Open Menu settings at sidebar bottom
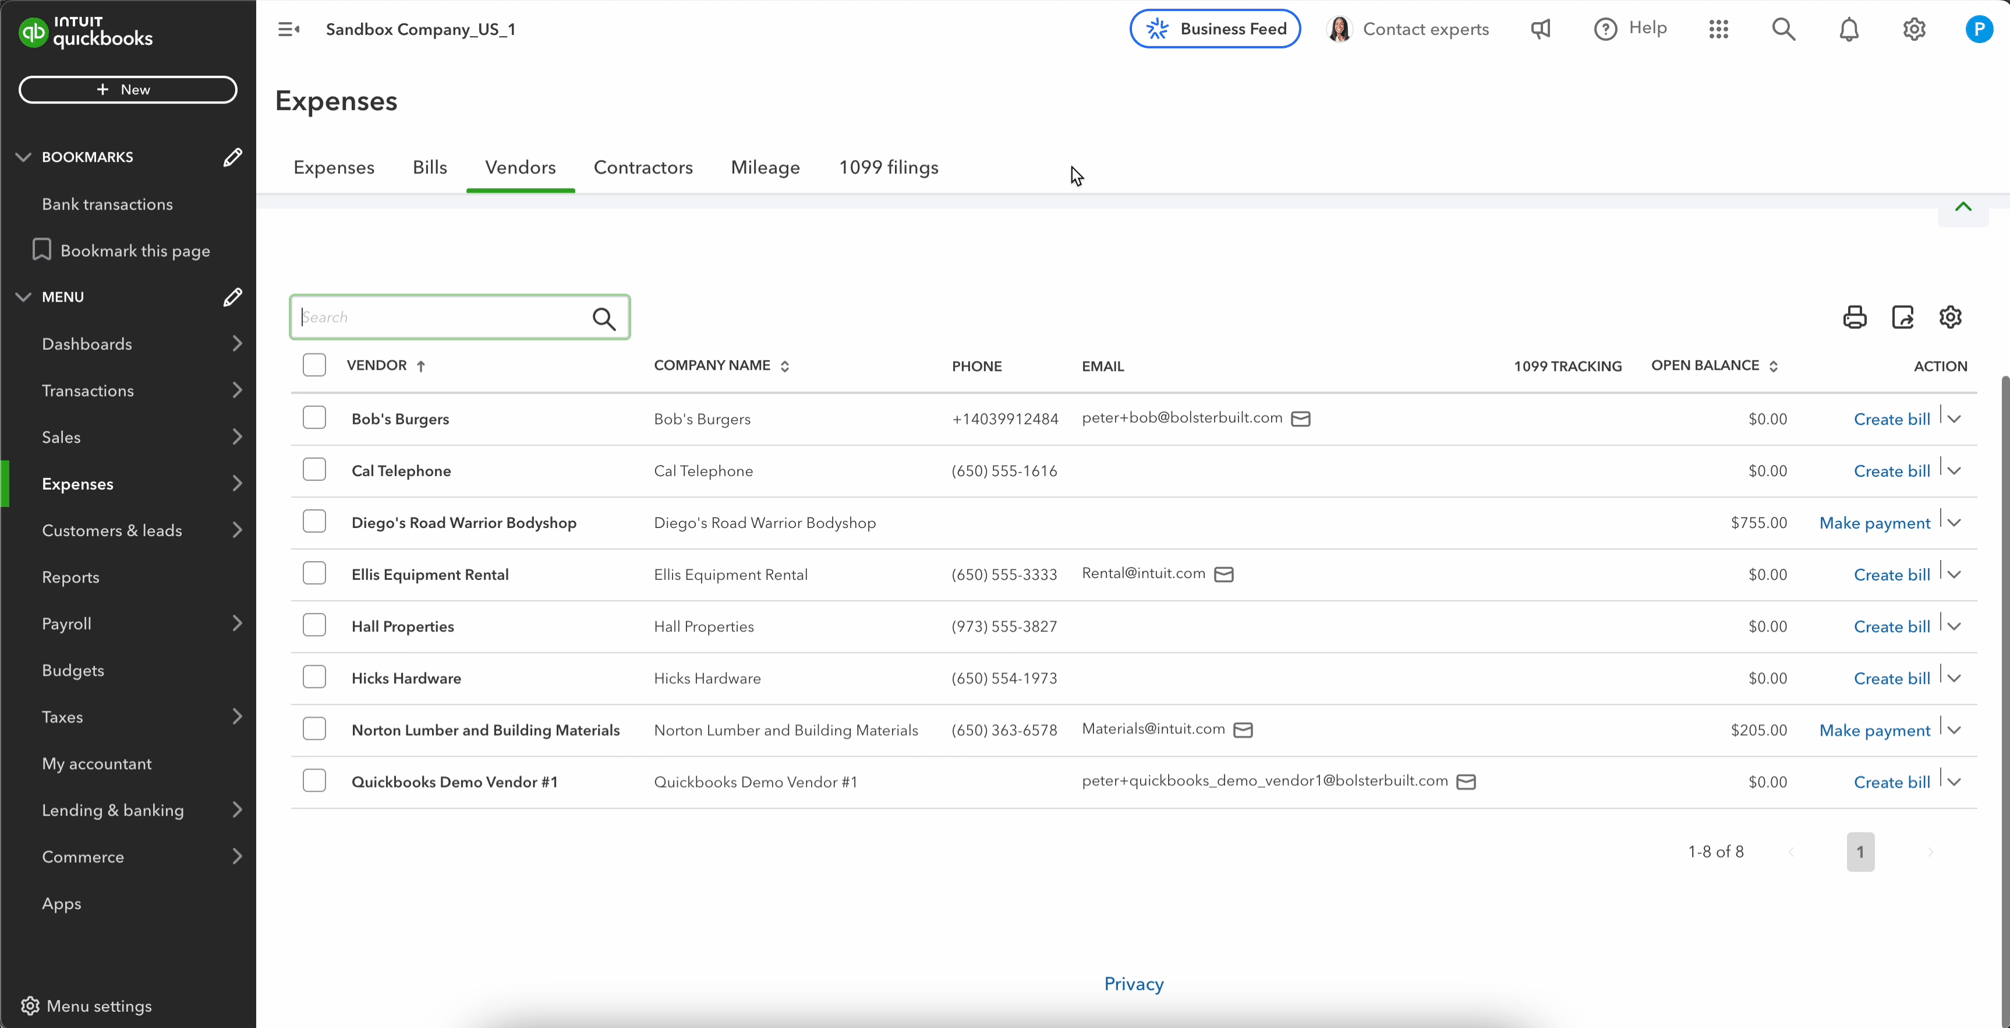The image size is (2010, 1028). pos(87,1006)
